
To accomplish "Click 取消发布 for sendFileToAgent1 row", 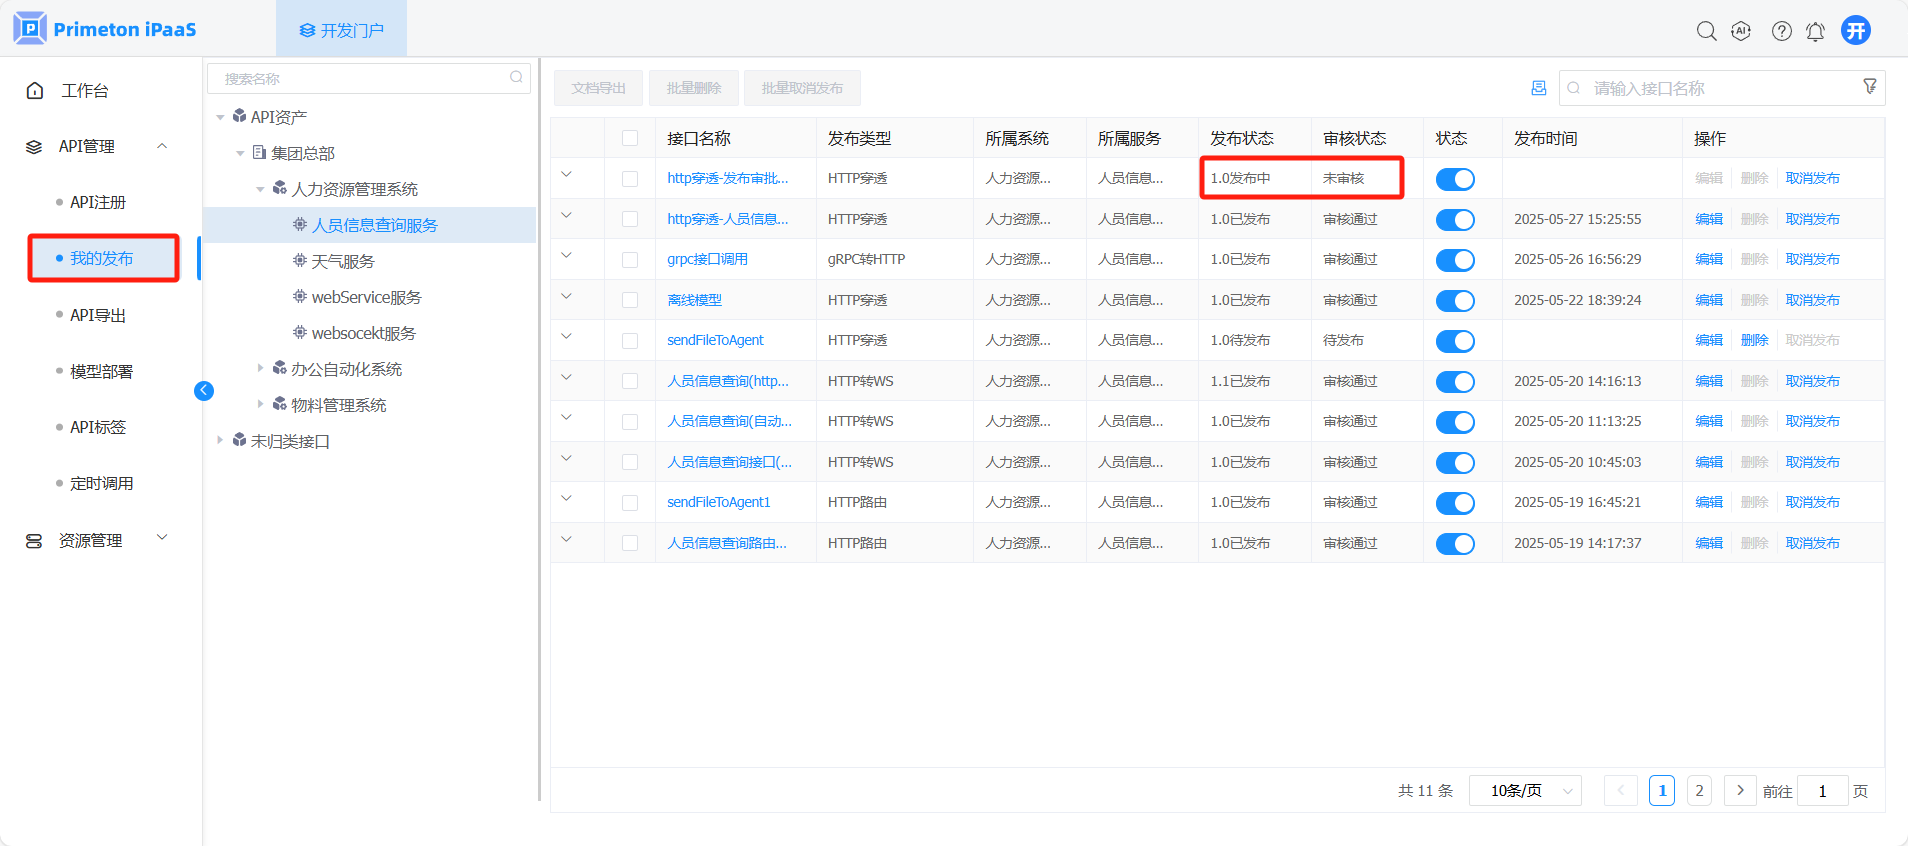I will (x=1812, y=502).
